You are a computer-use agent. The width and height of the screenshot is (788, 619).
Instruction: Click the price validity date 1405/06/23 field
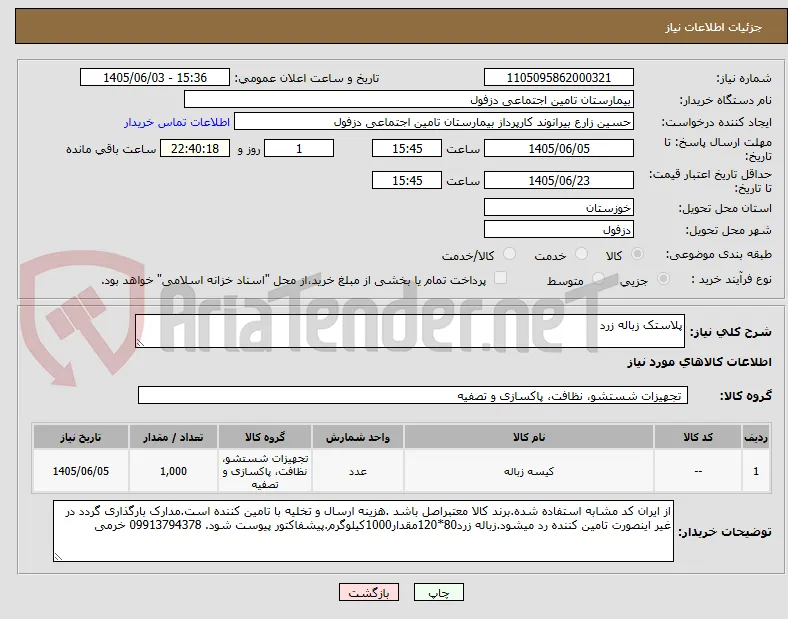point(559,180)
